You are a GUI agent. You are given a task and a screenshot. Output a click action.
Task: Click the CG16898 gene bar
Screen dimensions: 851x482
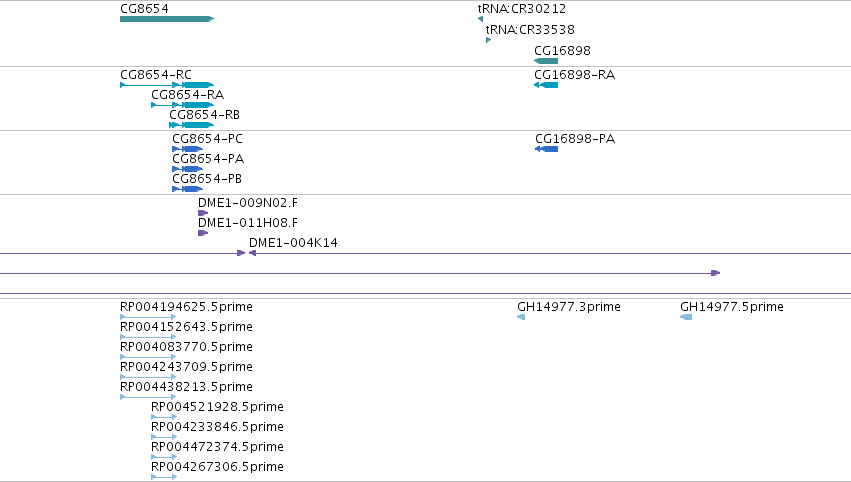click(x=546, y=61)
